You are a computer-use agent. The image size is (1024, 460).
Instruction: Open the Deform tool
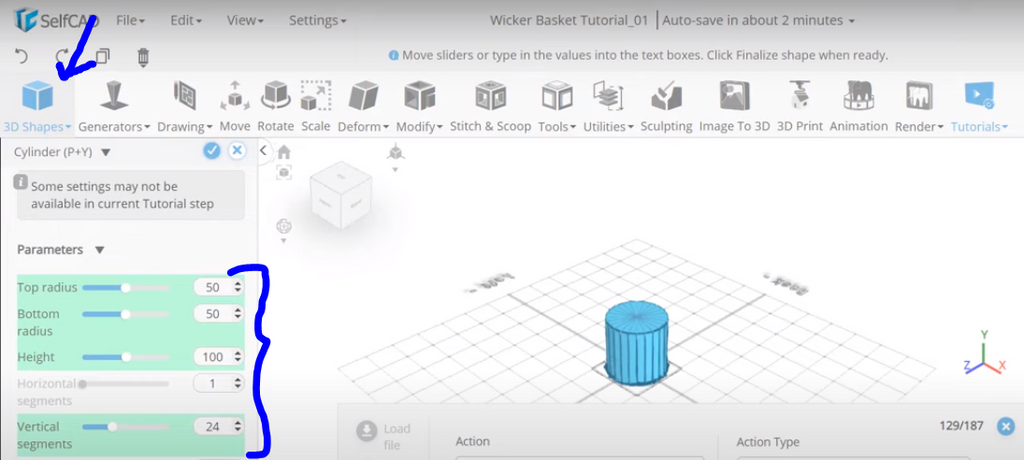pyautogui.click(x=363, y=107)
